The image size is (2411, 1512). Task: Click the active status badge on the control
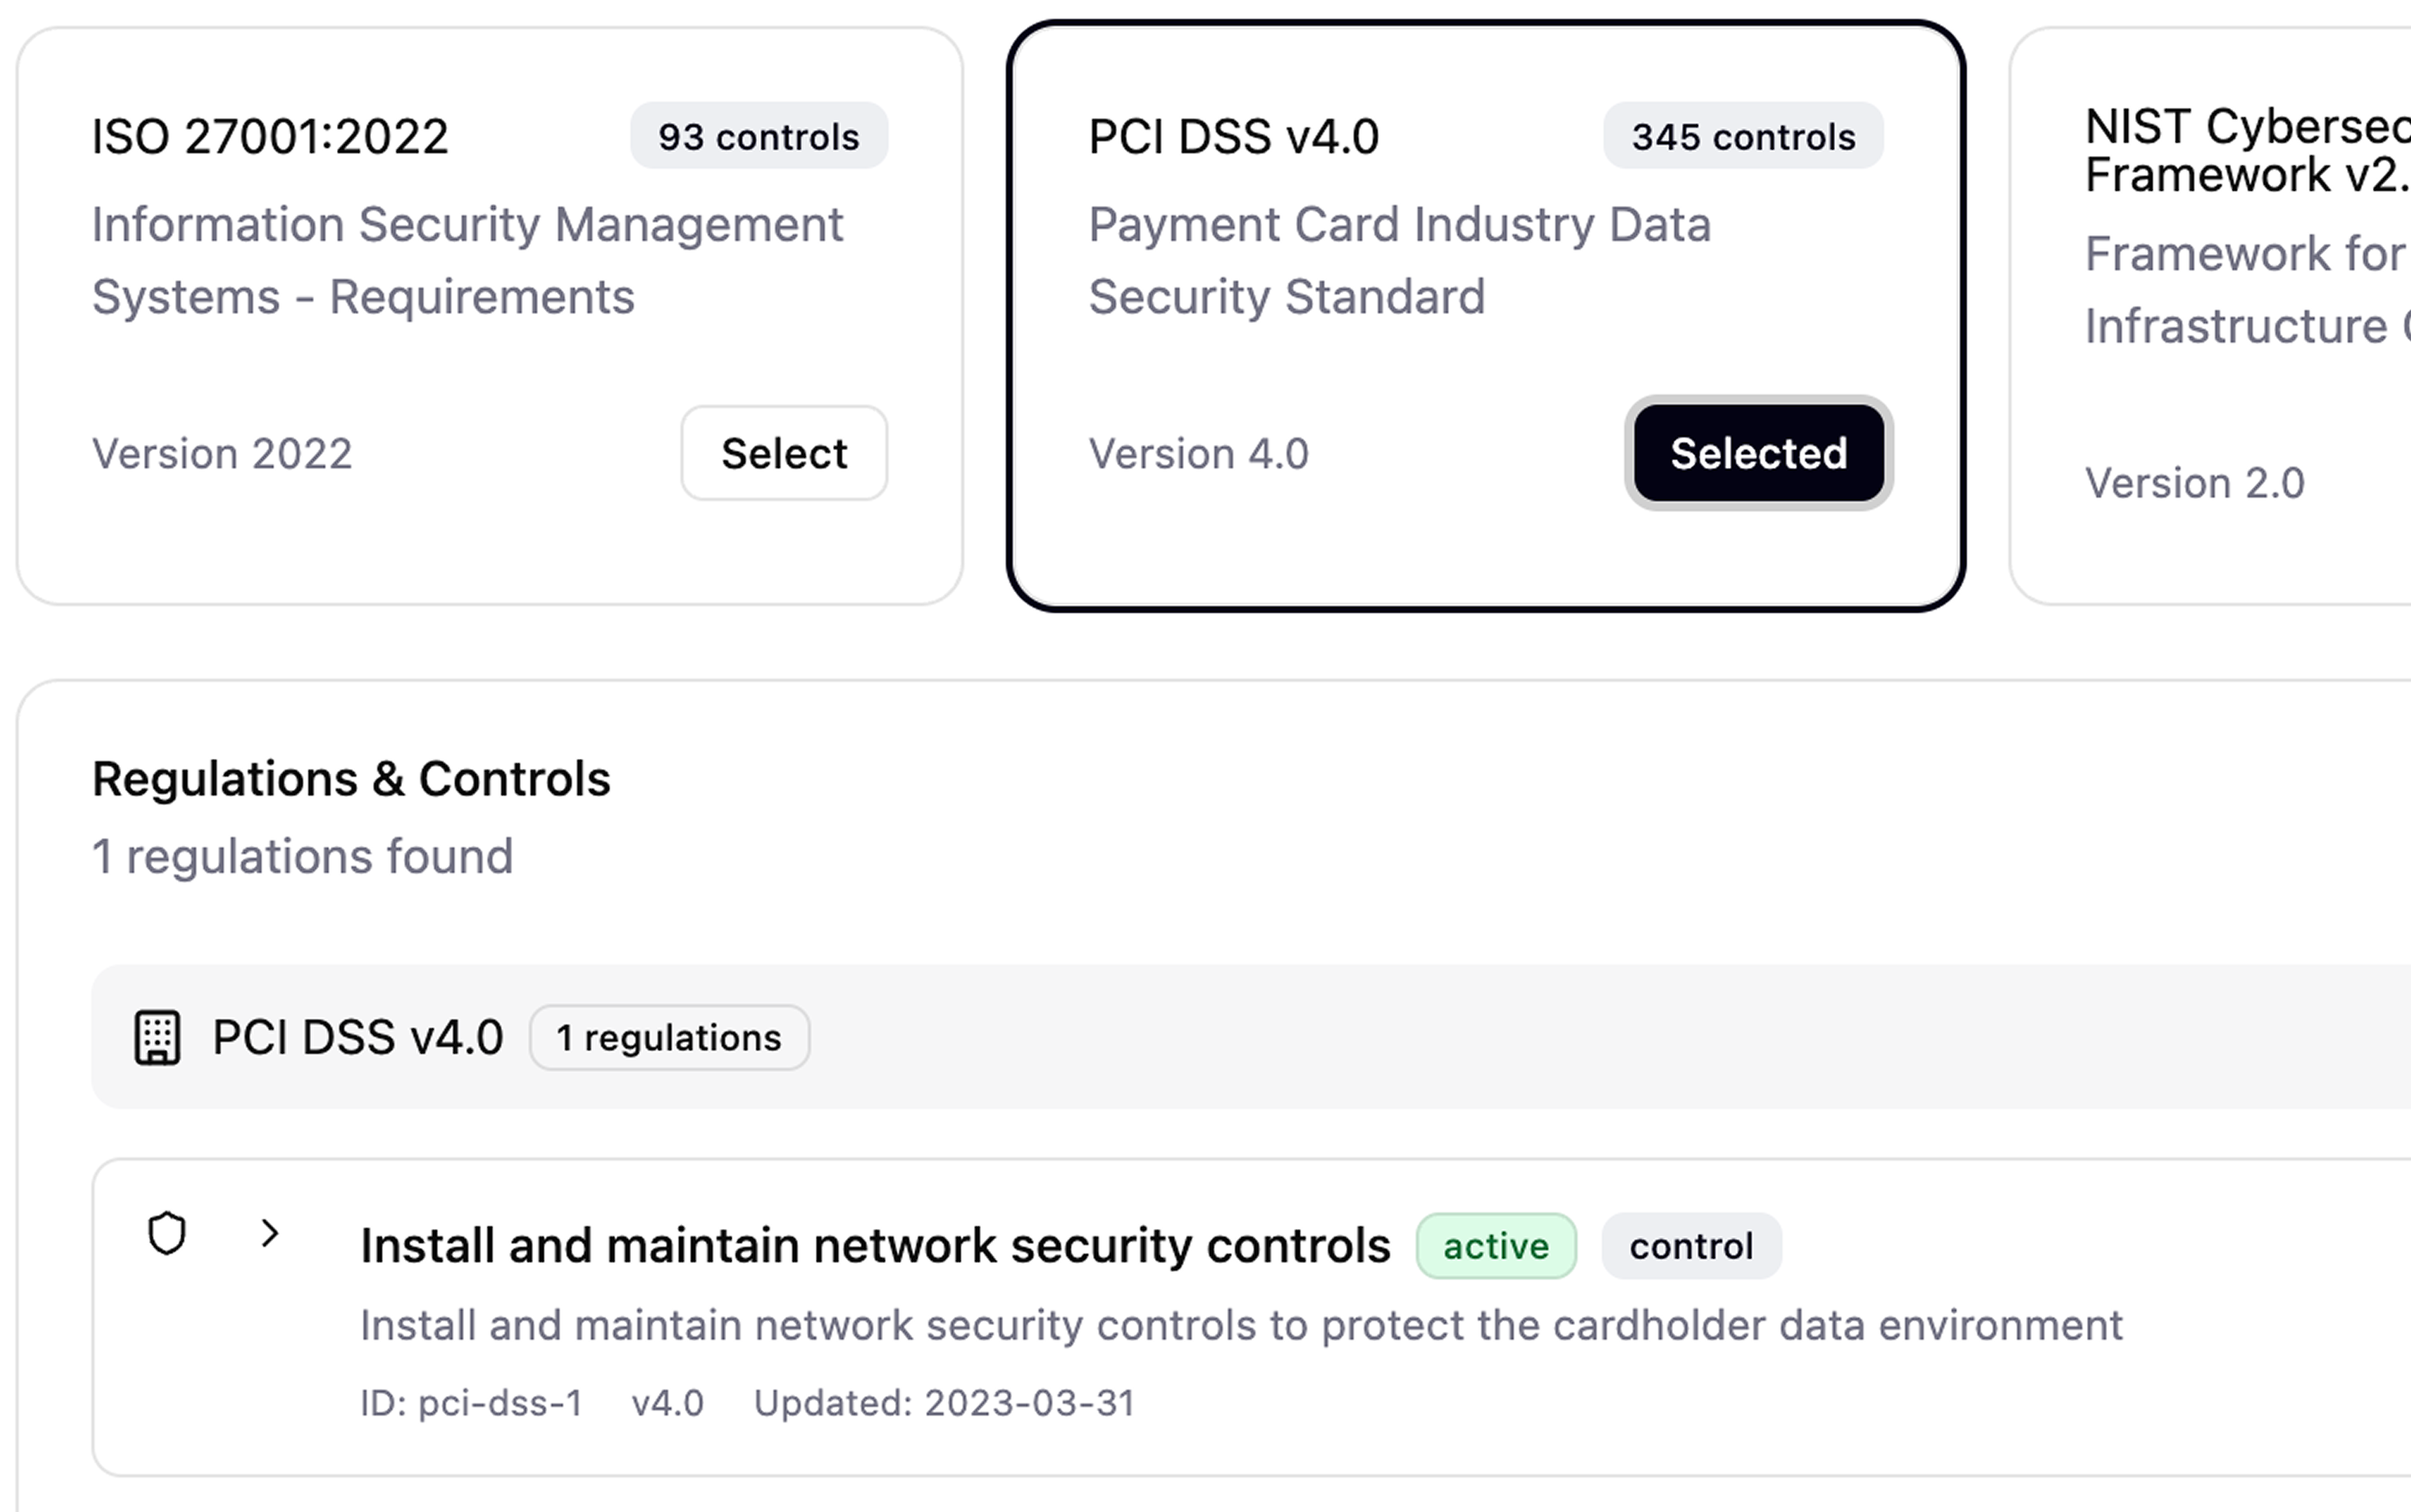[x=1496, y=1246]
